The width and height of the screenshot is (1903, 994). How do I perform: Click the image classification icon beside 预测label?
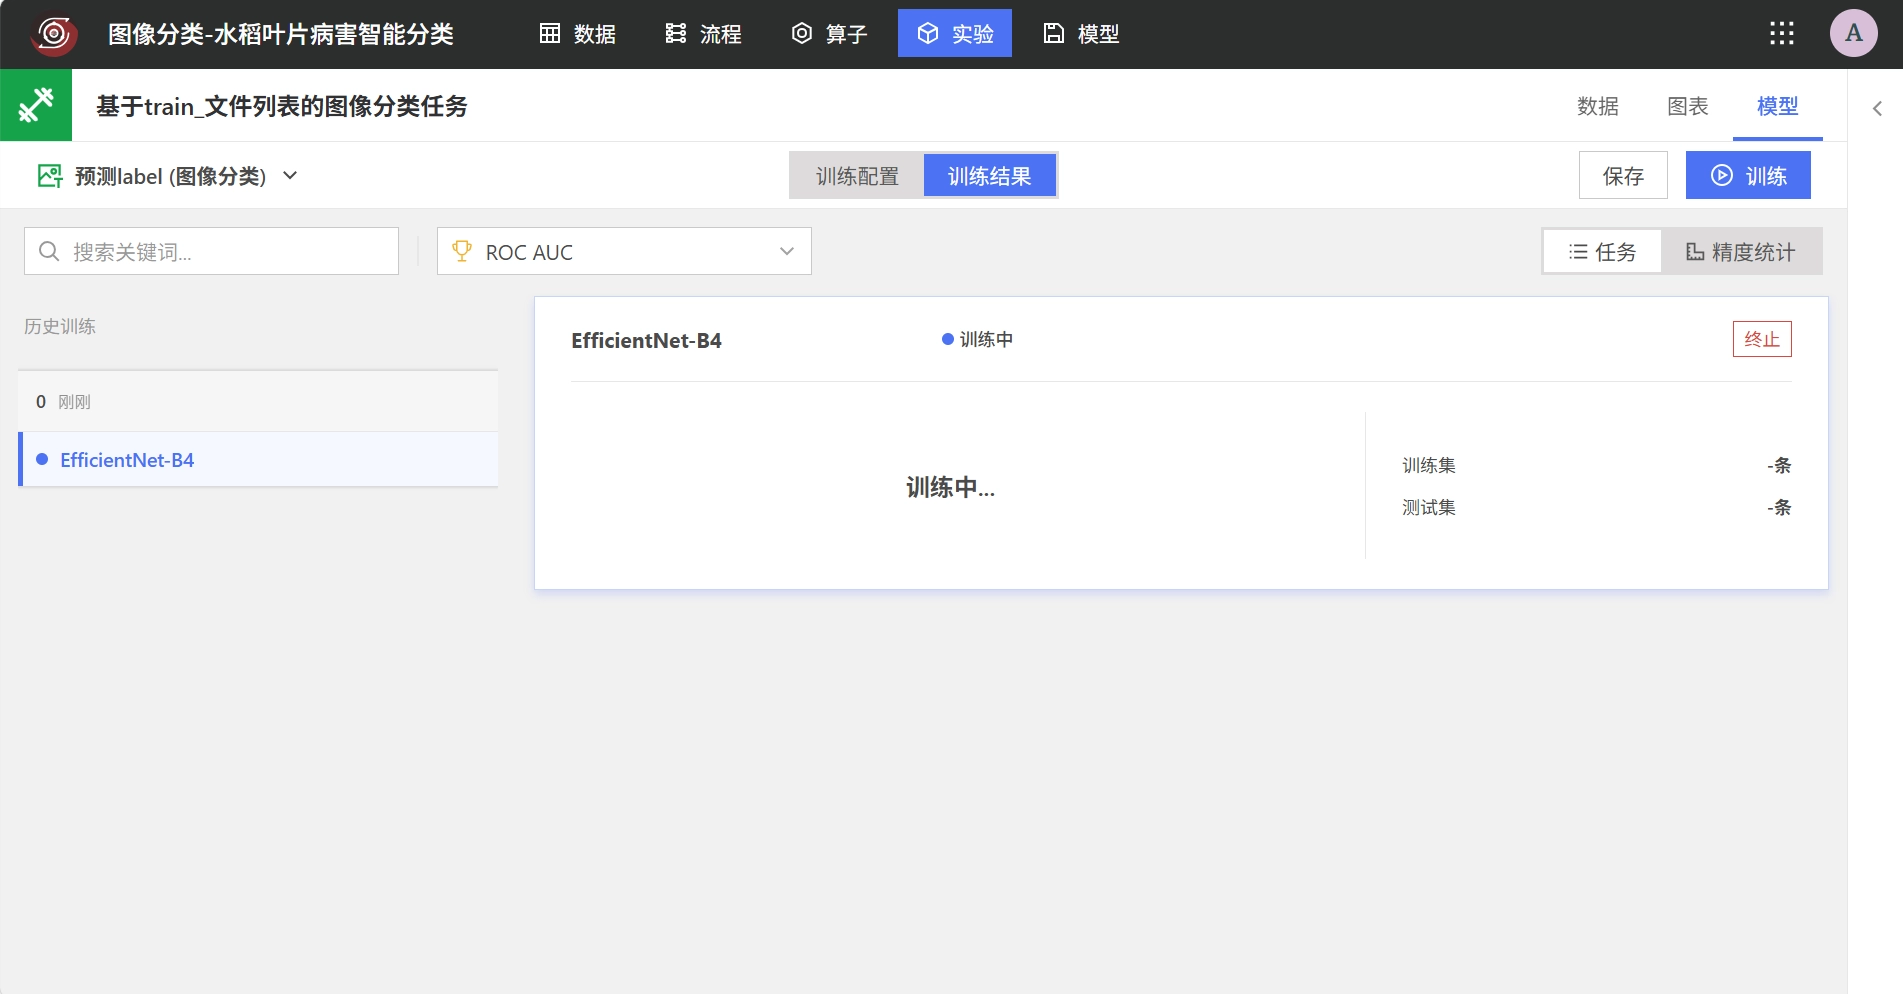click(x=50, y=176)
